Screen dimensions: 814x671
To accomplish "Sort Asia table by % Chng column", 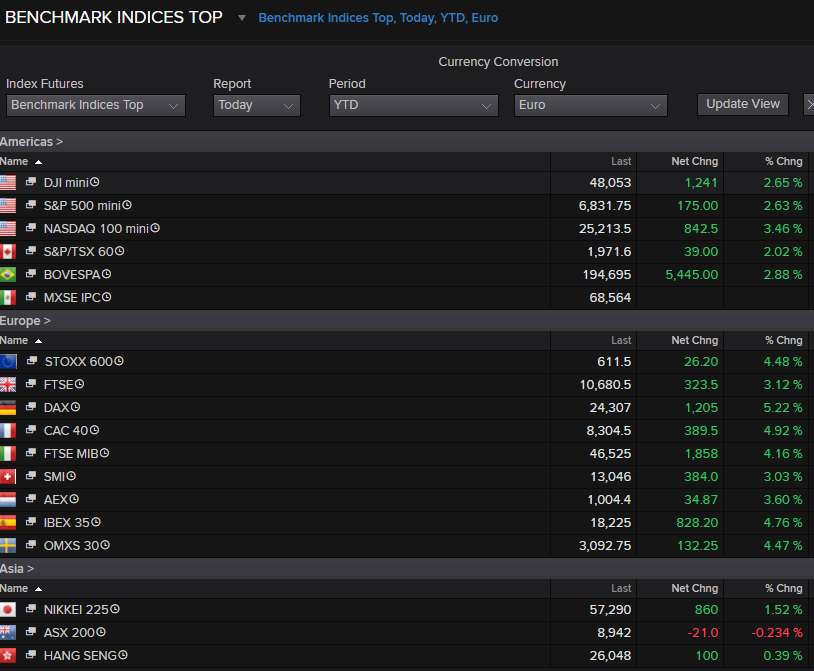I will 783,588.
